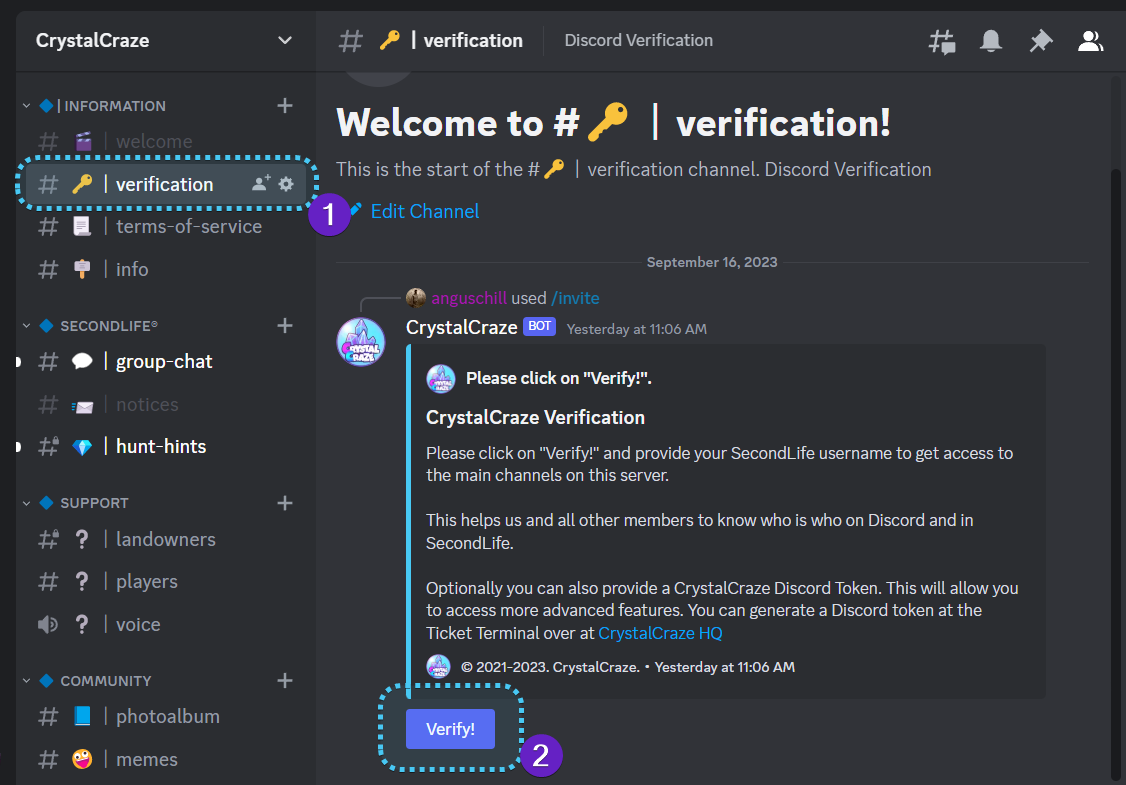Image resolution: width=1126 pixels, height=785 pixels.
Task: Click the CrystalCraze Verification embed title
Action: pyautogui.click(x=535, y=417)
